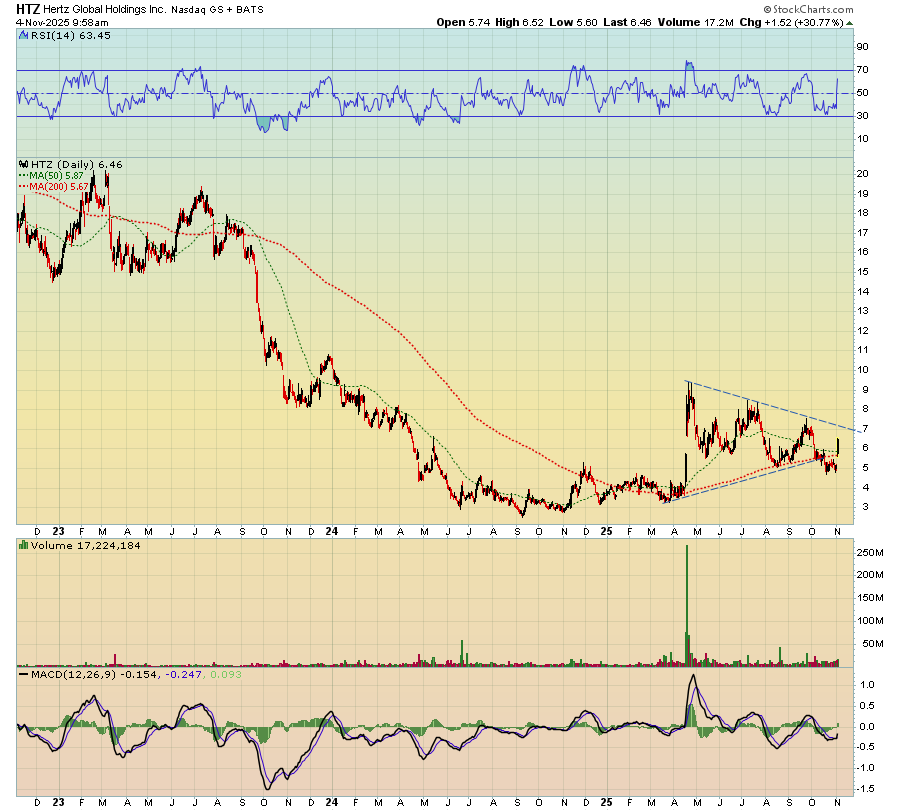Image resolution: width=900 pixels, height=811 pixels.
Task: Click the MACD(12,26,9) -0.154 label
Action: tap(94, 674)
